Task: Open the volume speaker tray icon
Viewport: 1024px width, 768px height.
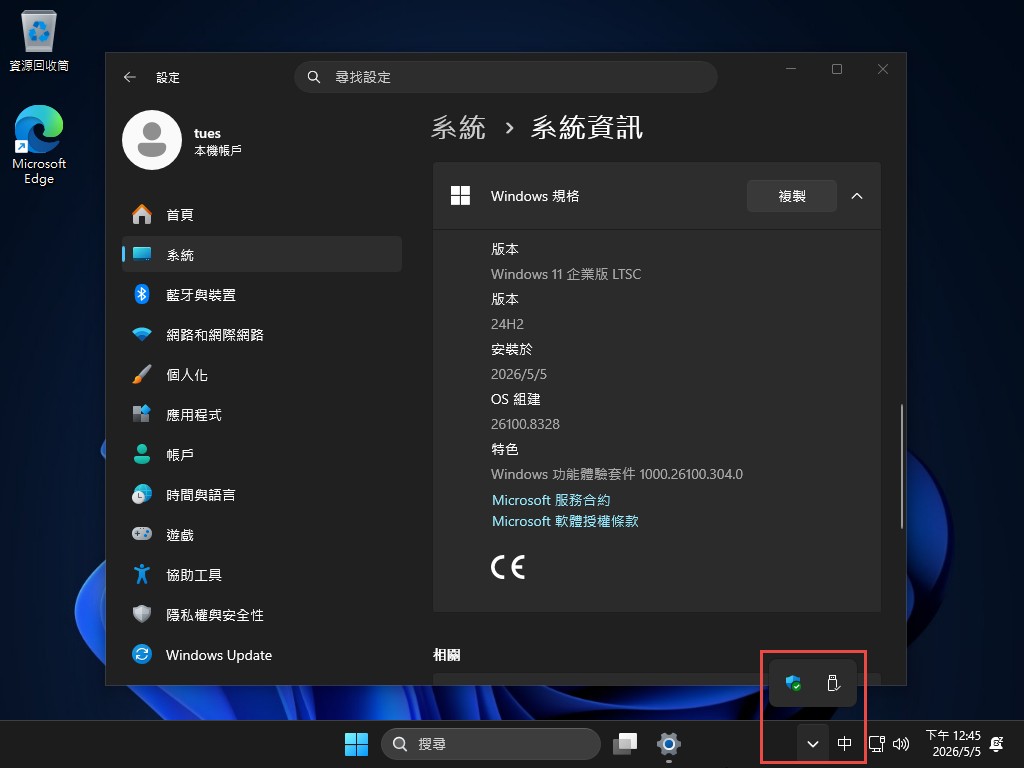Action: (901, 744)
